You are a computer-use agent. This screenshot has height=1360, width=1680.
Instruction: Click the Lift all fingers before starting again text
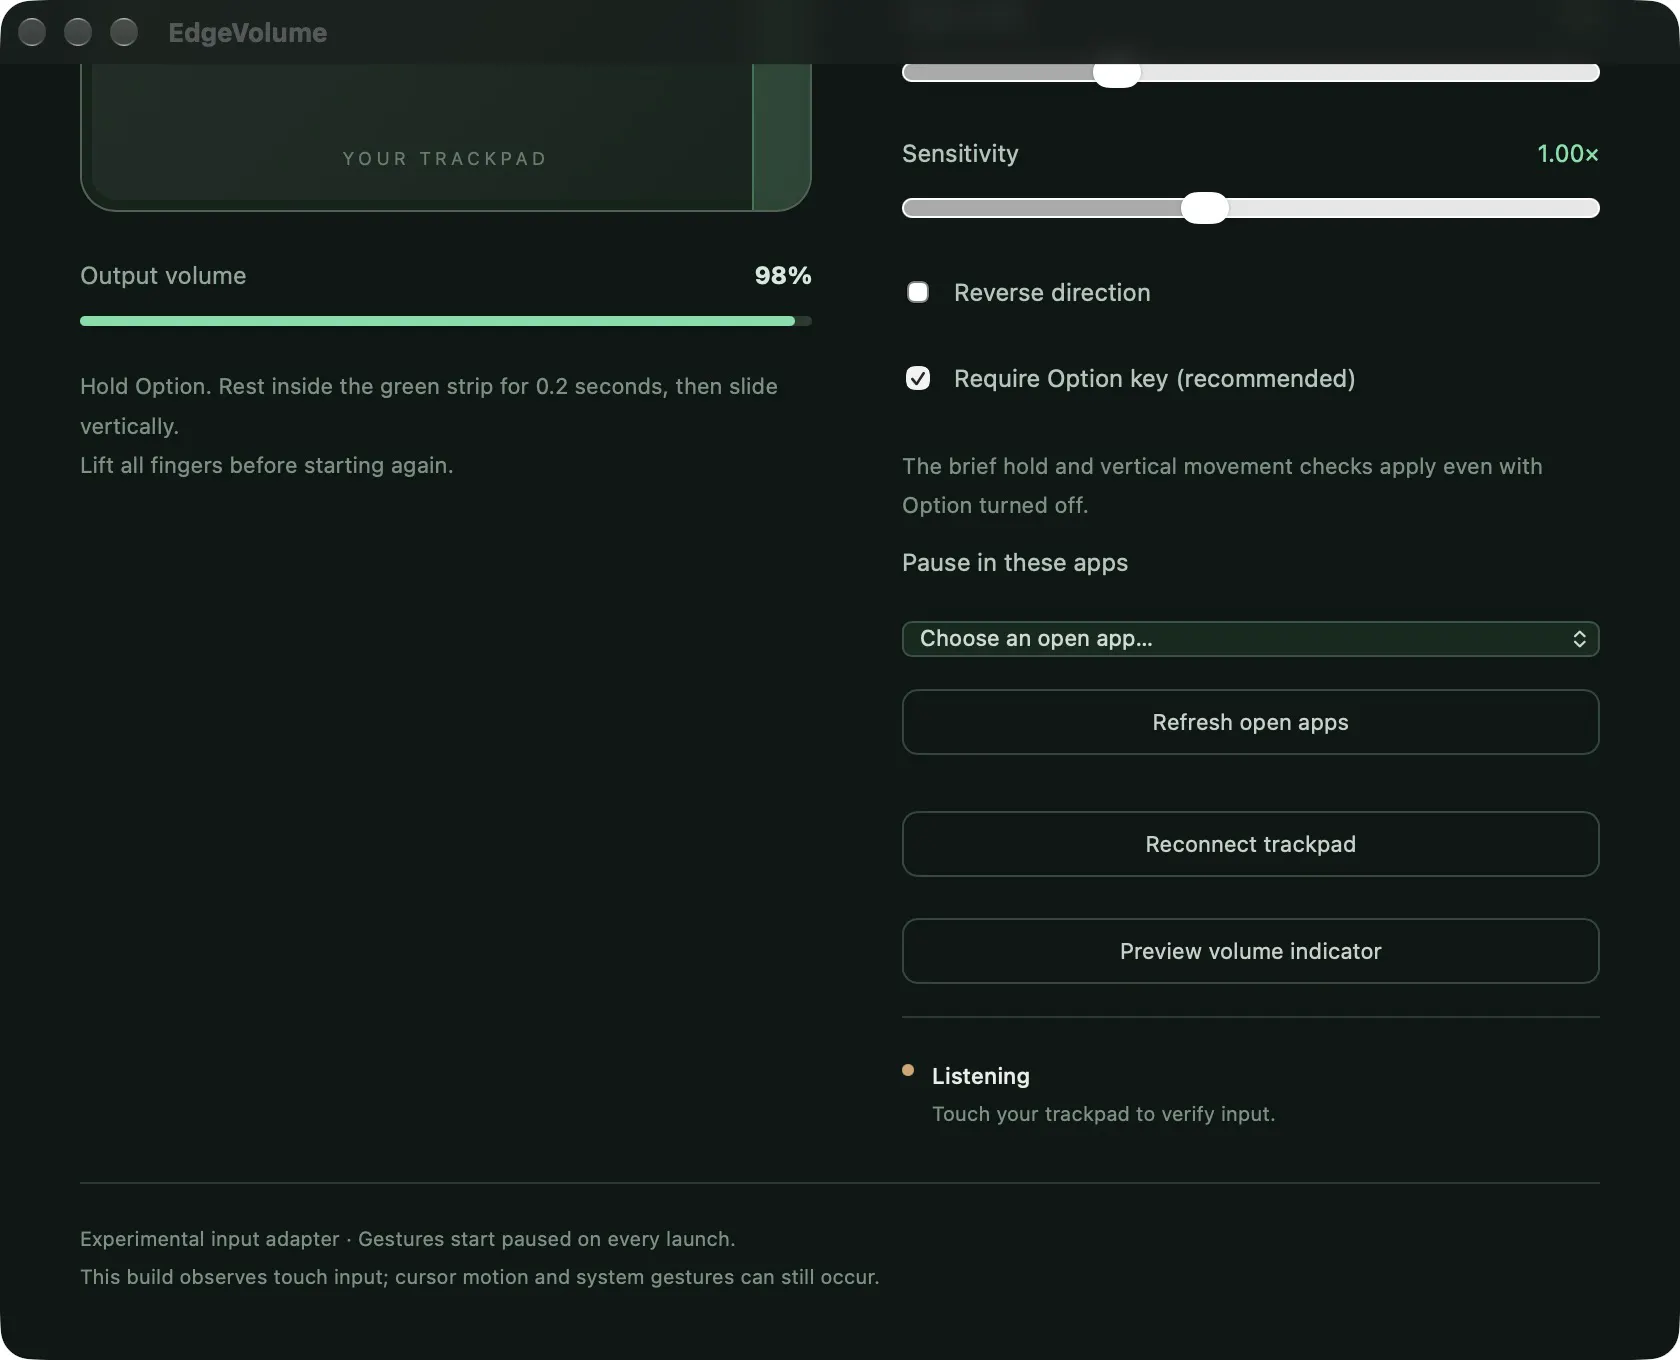tap(266, 466)
